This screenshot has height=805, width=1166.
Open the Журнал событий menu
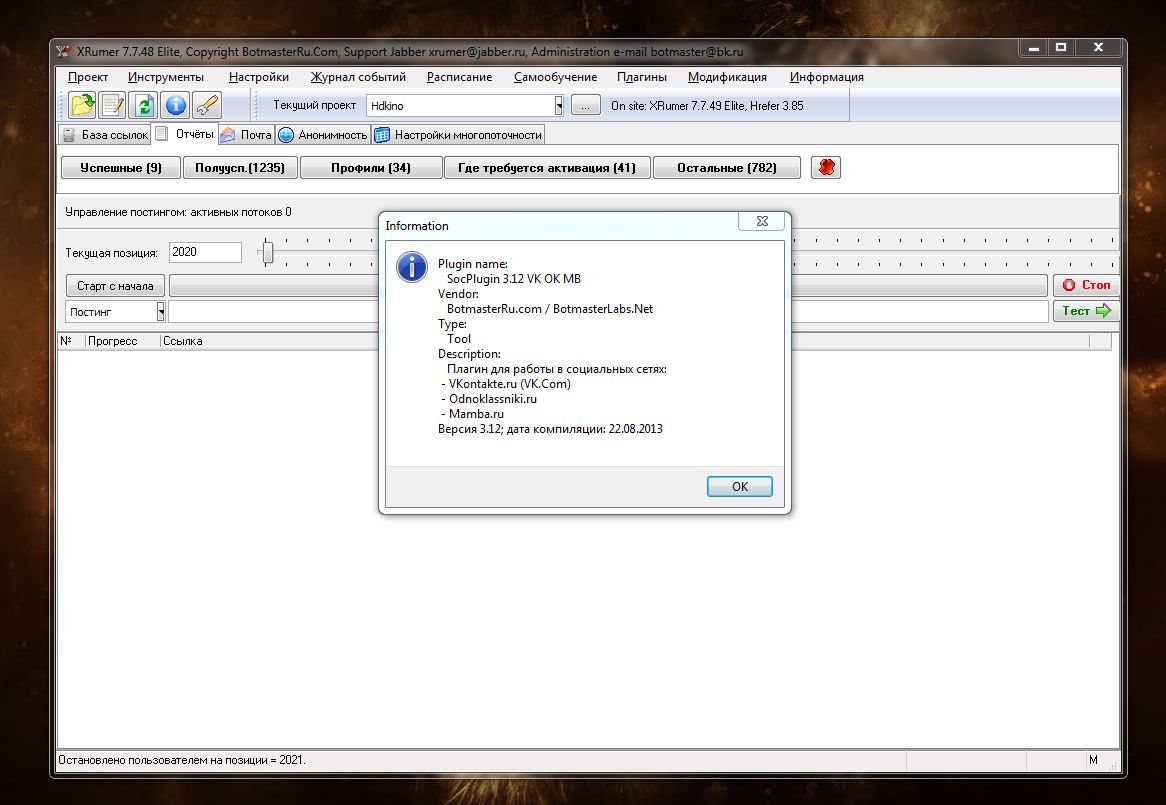pos(358,77)
